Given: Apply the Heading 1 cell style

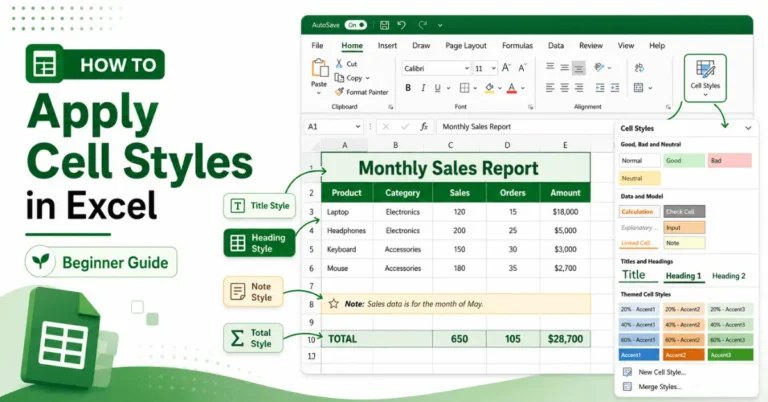Looking at the screenshot, I should pos(683,276).
